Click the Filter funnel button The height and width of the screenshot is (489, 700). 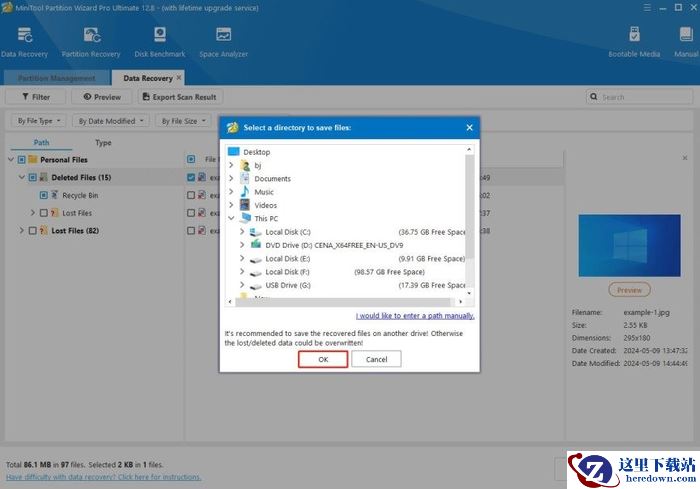point(36,97)
